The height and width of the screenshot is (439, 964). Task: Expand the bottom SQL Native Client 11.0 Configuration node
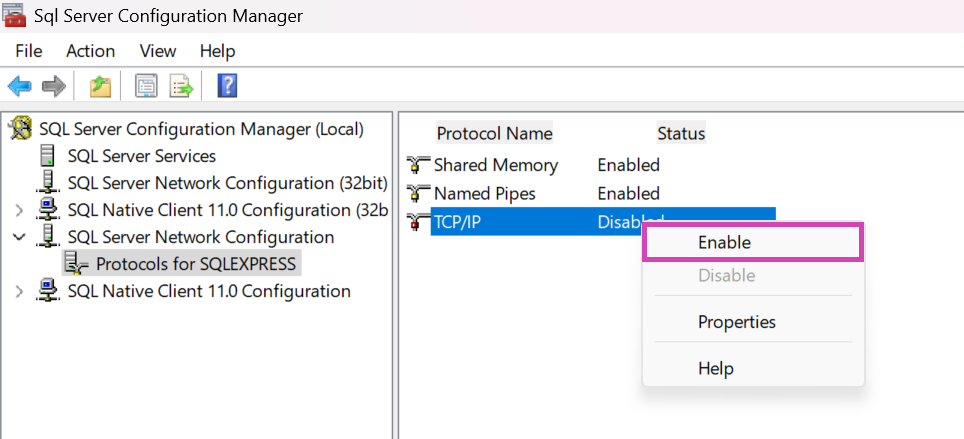19,291
